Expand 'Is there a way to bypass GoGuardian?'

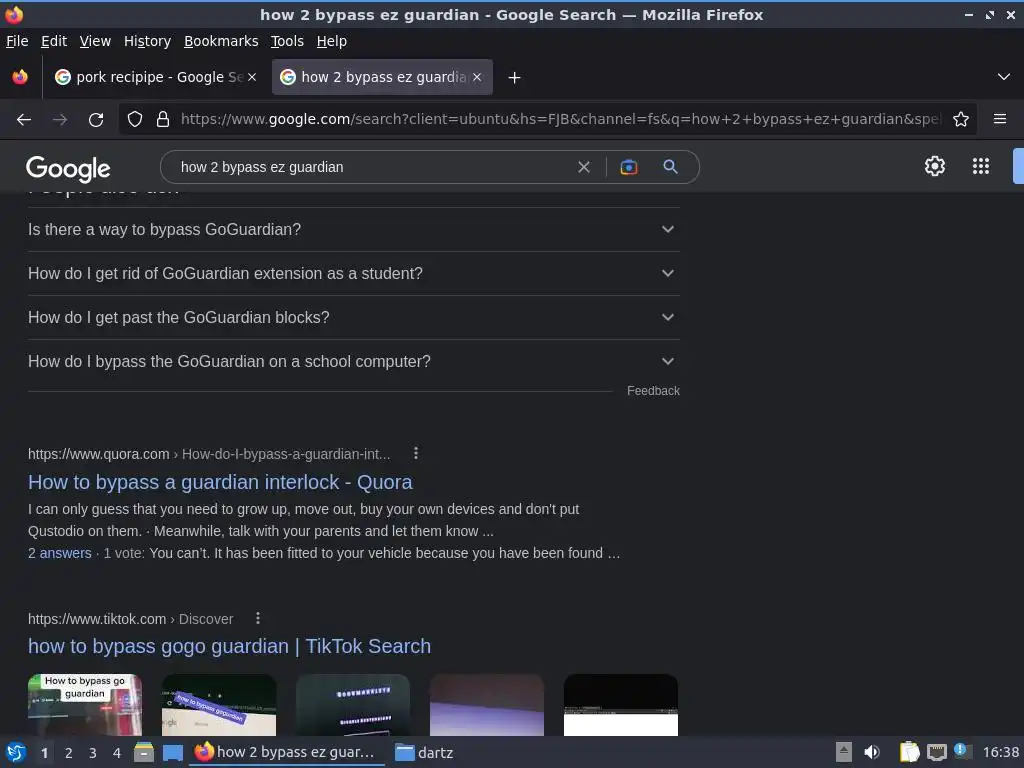[x=353, y=229]
